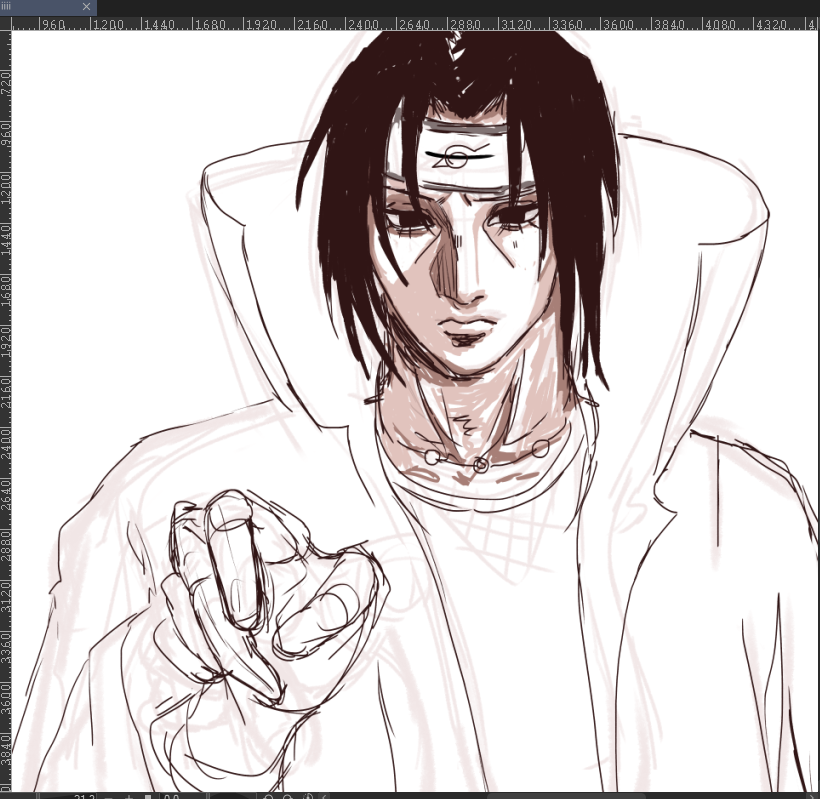Screen dimensions: 820x799
Task: Click the 2400 mark on the horizontal ruler
Action: click(x=364, y=25)
